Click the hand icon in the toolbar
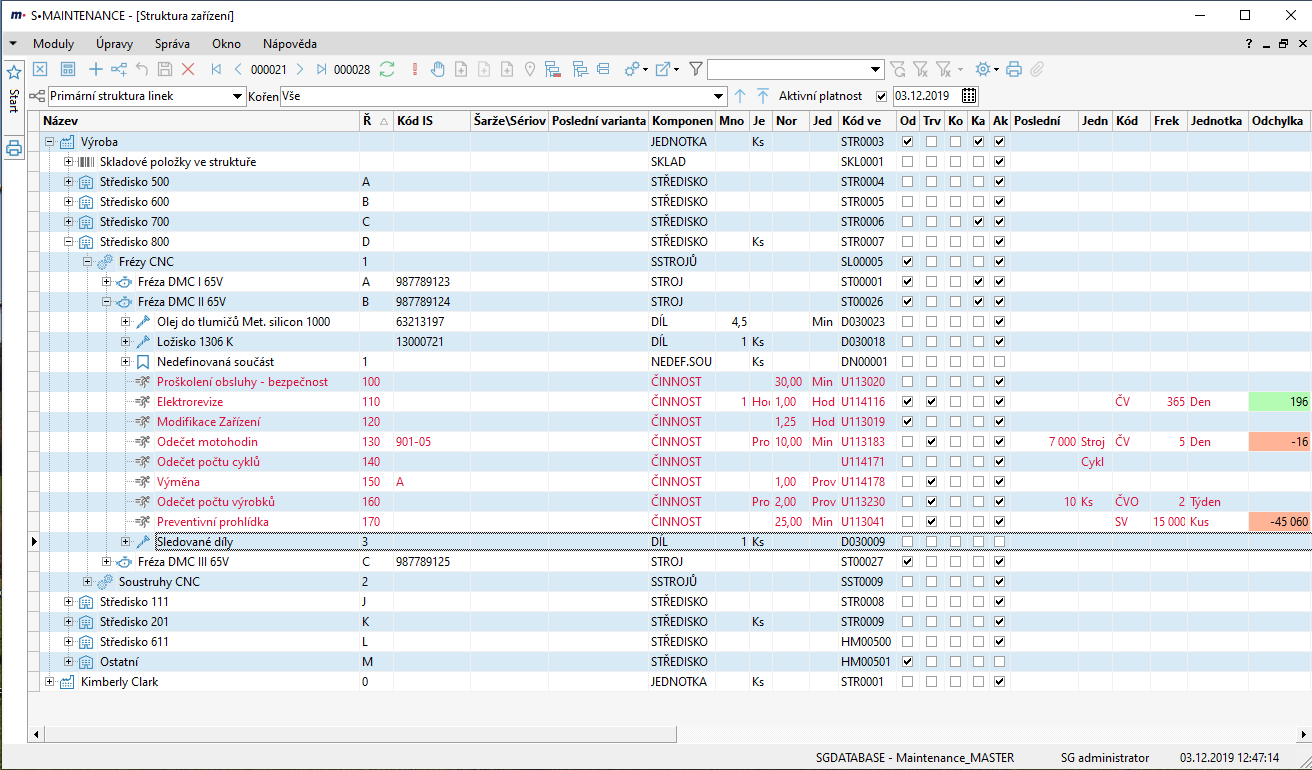 (437, 69)
